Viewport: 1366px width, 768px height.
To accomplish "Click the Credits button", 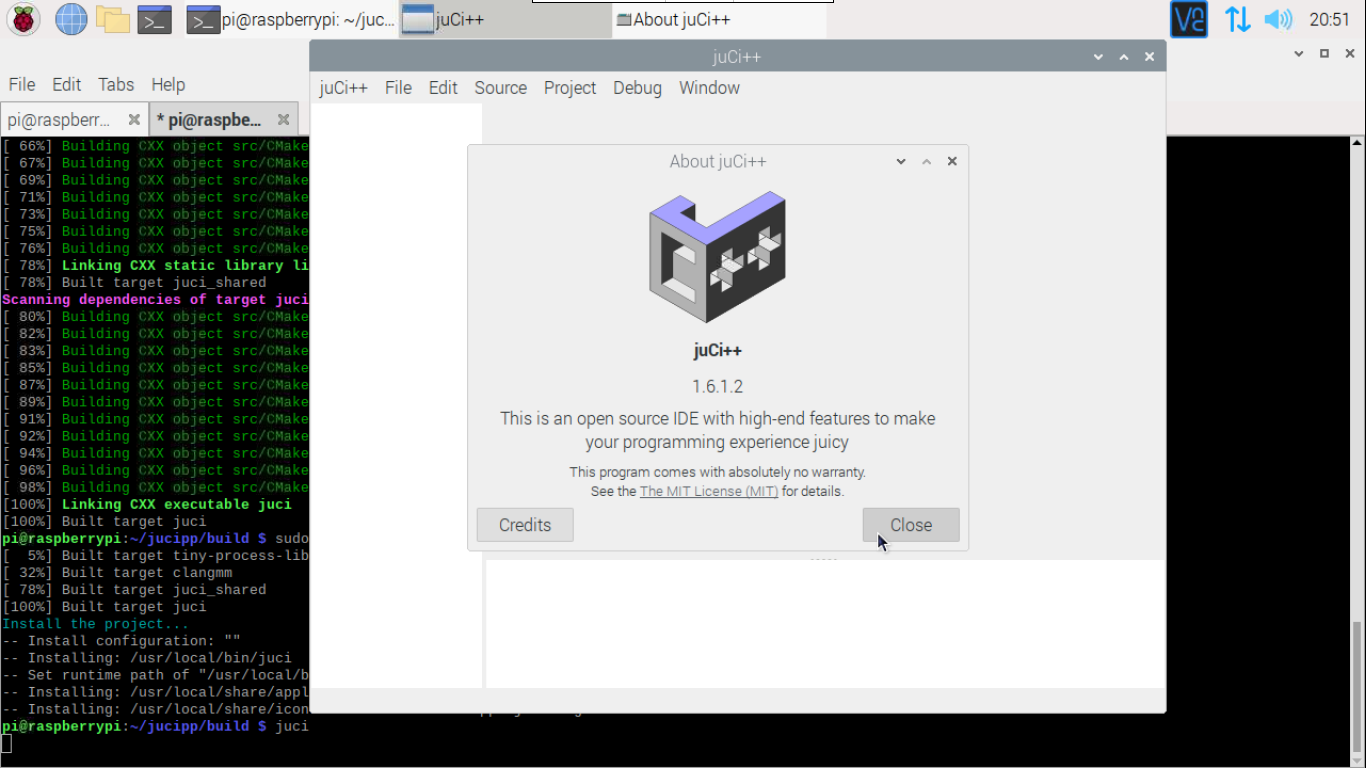I will point(525,525).
